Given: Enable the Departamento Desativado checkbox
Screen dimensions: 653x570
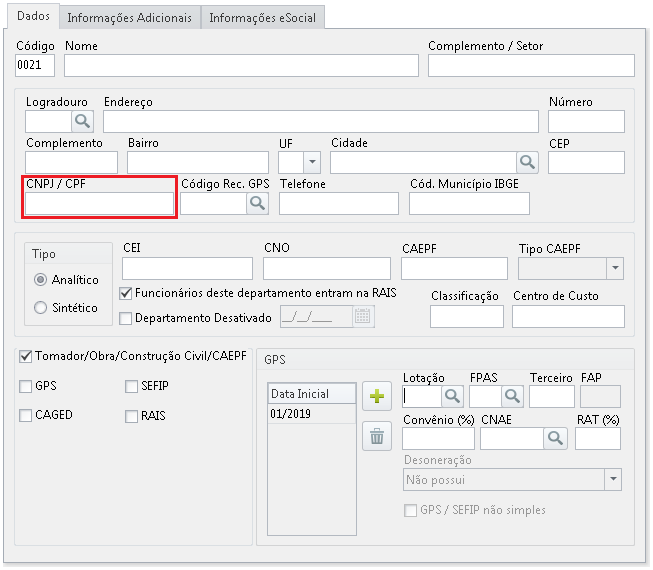Looking at the screenshot, I should (x=126, y=318).
